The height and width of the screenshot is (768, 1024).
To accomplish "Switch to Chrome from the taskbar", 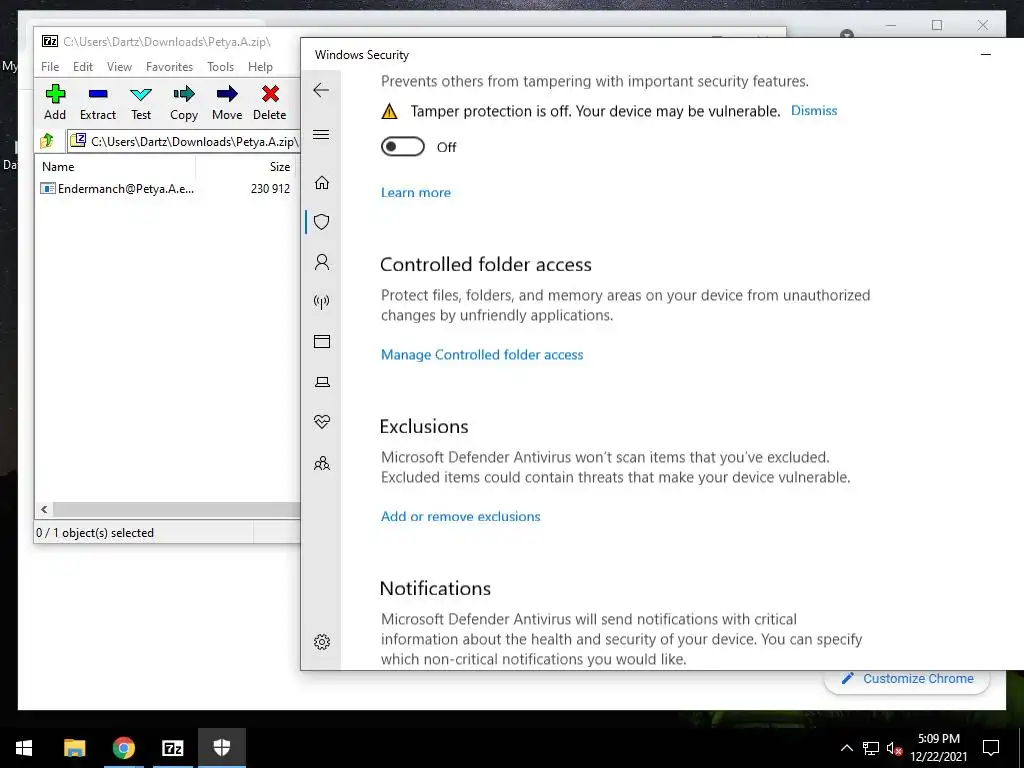I will pos(123,748).
